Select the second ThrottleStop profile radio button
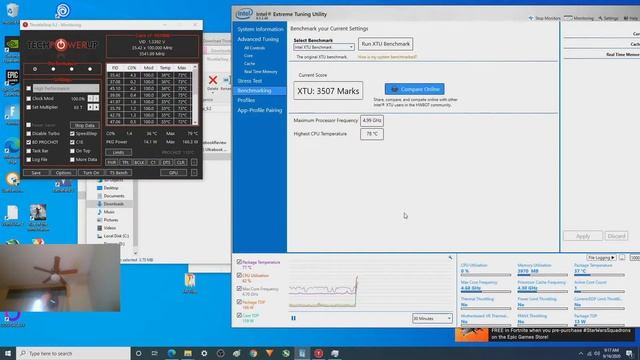Image resolution: width=640 pixels, height=360 pixels. pyautogui.click(x=53, y=69)
